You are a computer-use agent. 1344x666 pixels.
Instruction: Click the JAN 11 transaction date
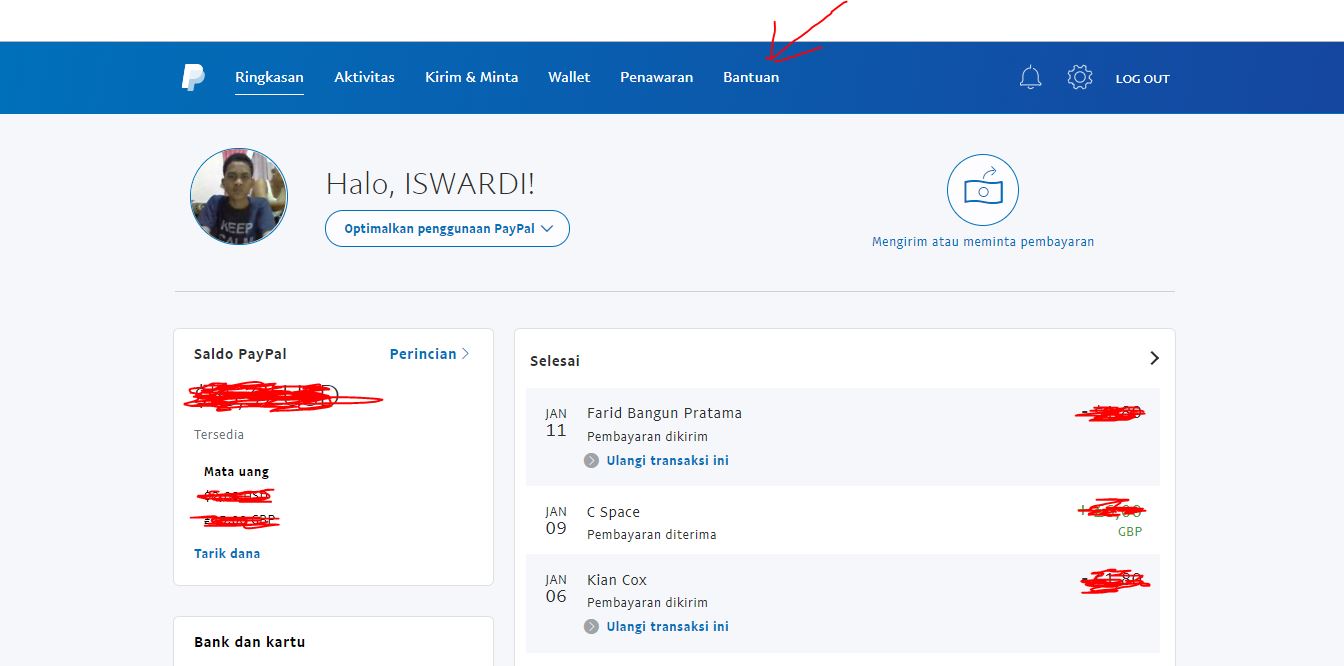[556, 424]
